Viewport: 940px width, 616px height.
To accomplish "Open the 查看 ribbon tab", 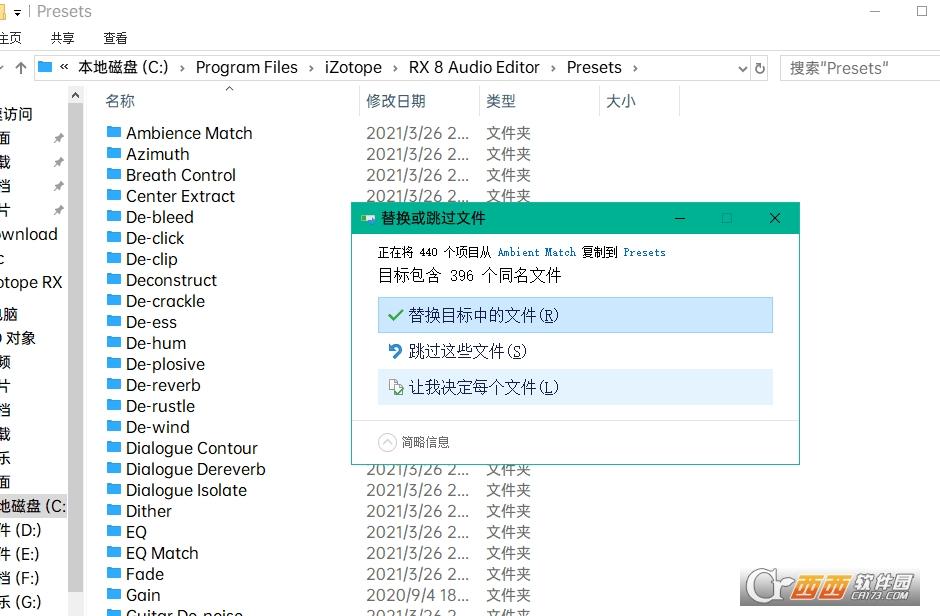I will point(115,38).
